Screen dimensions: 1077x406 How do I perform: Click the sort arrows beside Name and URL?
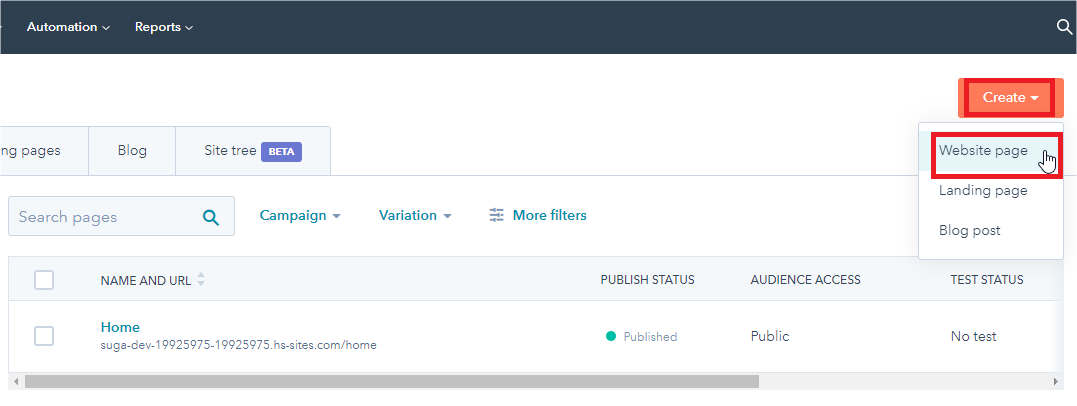[x=201, y=280]
